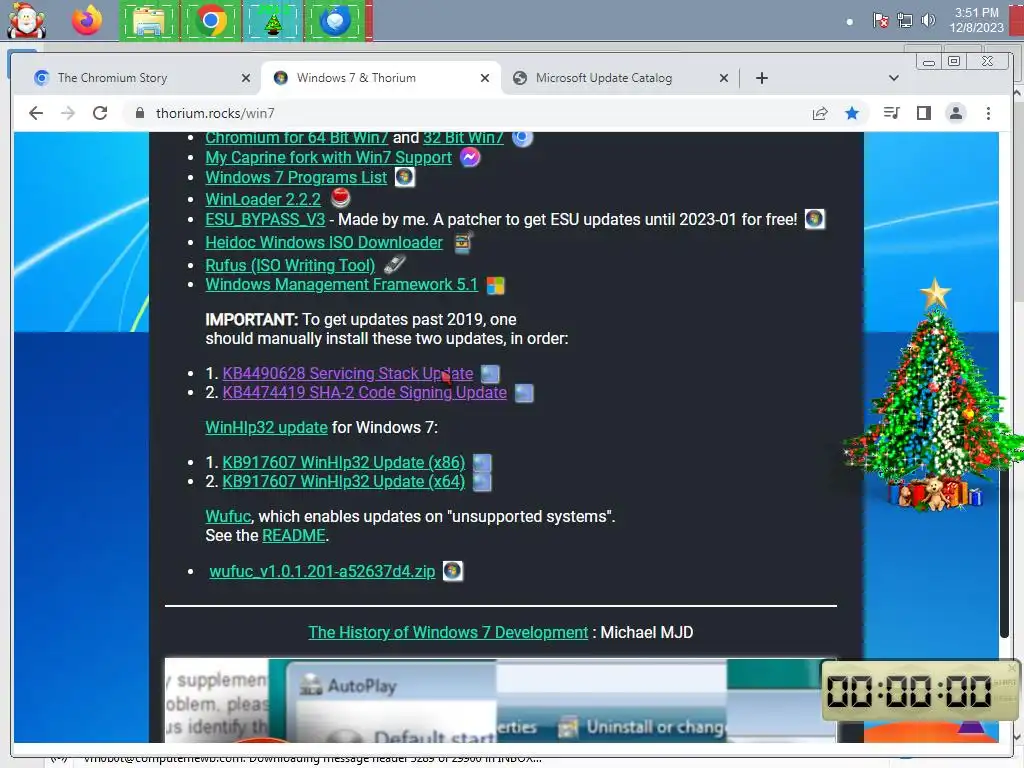Click the Windows flag icon beside WMF 5.1
1024x768 pixels.
pyautogui.click(x=496, y=285)
